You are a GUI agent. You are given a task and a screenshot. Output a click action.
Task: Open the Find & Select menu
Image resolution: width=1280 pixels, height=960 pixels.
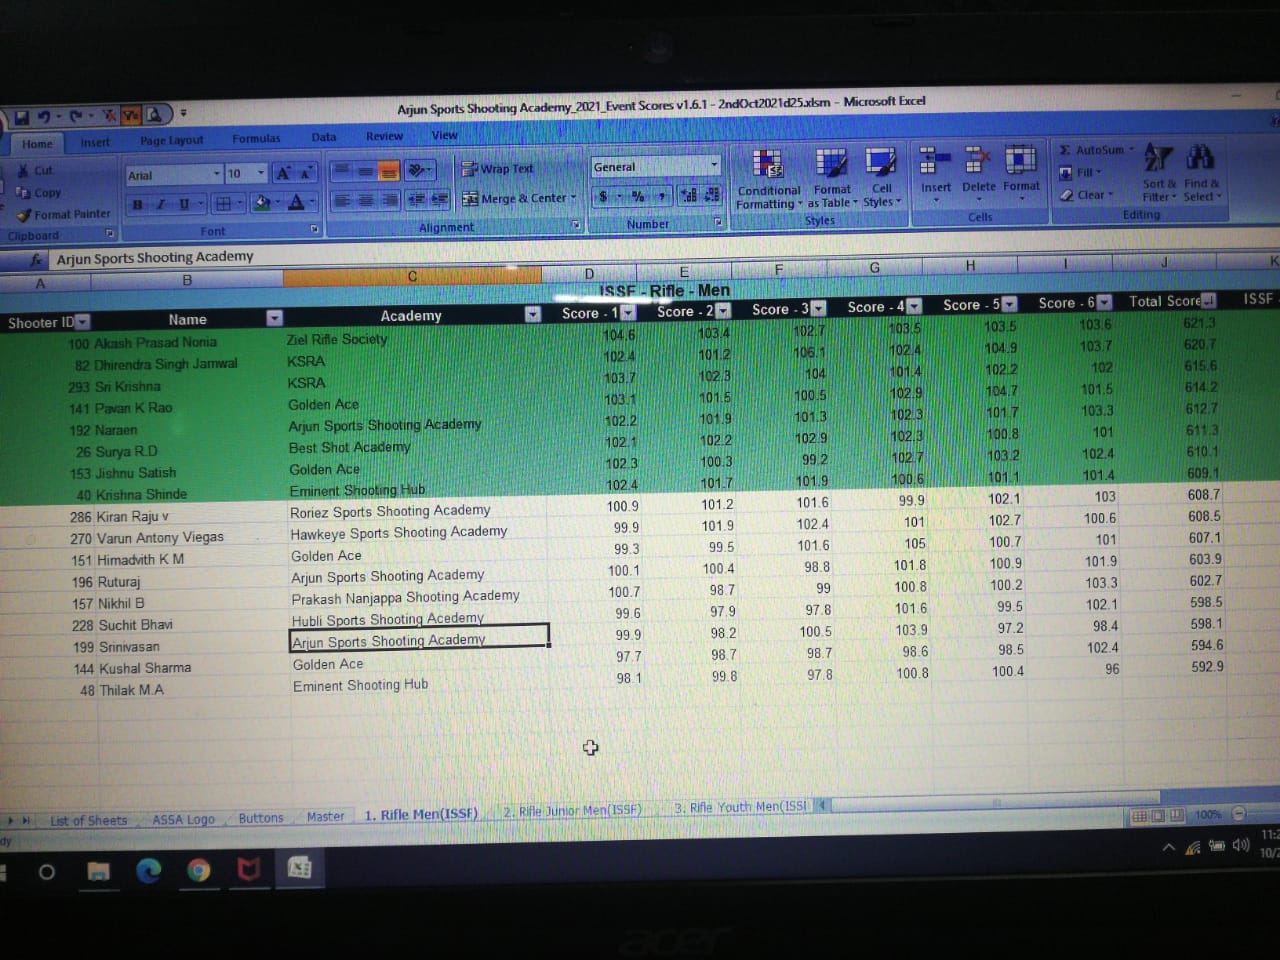pyautogui.click(x=1201, y=172)
